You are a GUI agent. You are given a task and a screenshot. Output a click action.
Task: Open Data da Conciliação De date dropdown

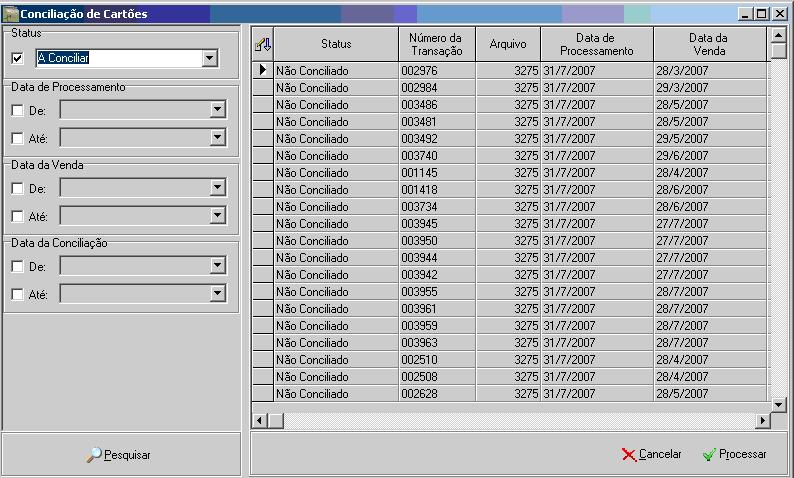[x=218, y=265]
